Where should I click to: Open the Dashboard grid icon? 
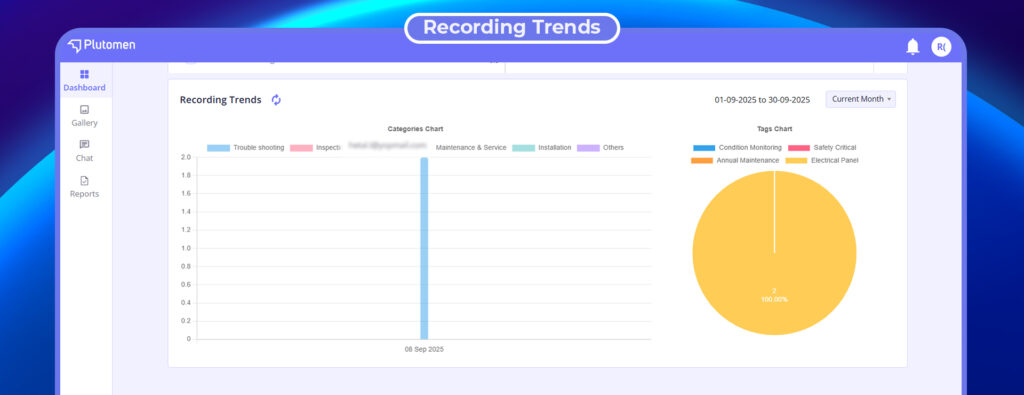coord(84,74)
